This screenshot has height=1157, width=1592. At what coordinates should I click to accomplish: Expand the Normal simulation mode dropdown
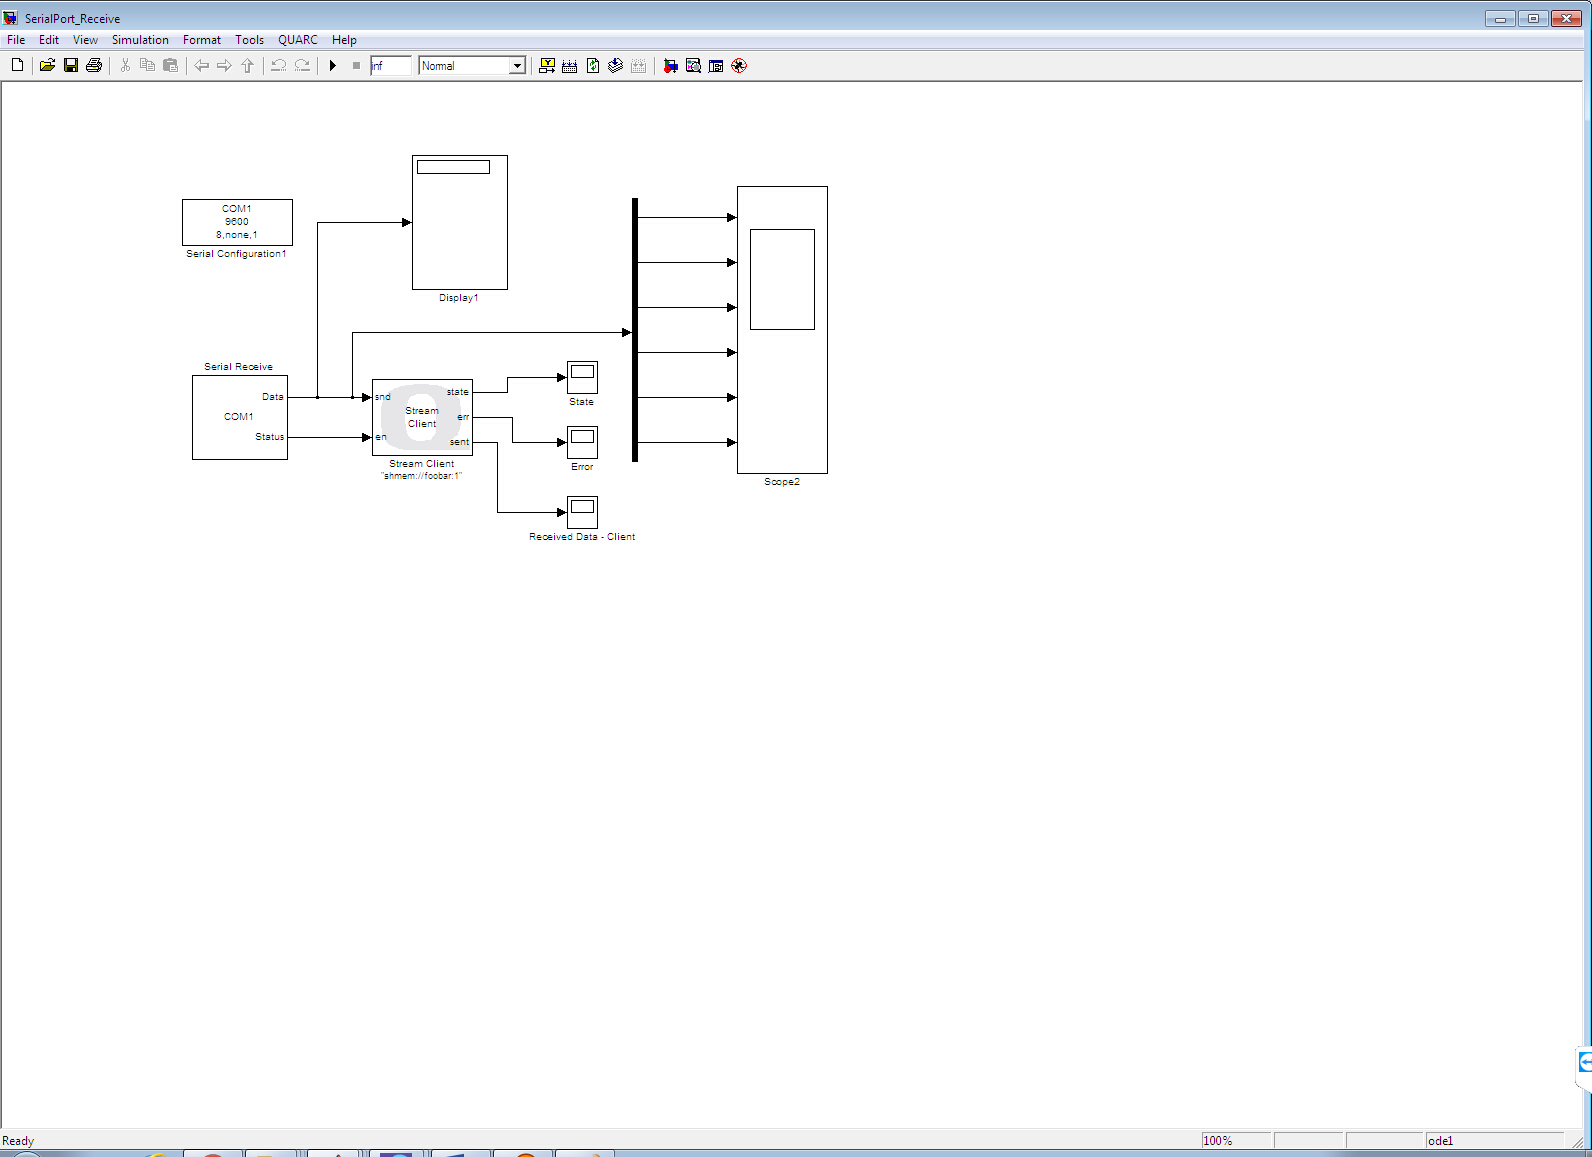(x=517, y=66)
